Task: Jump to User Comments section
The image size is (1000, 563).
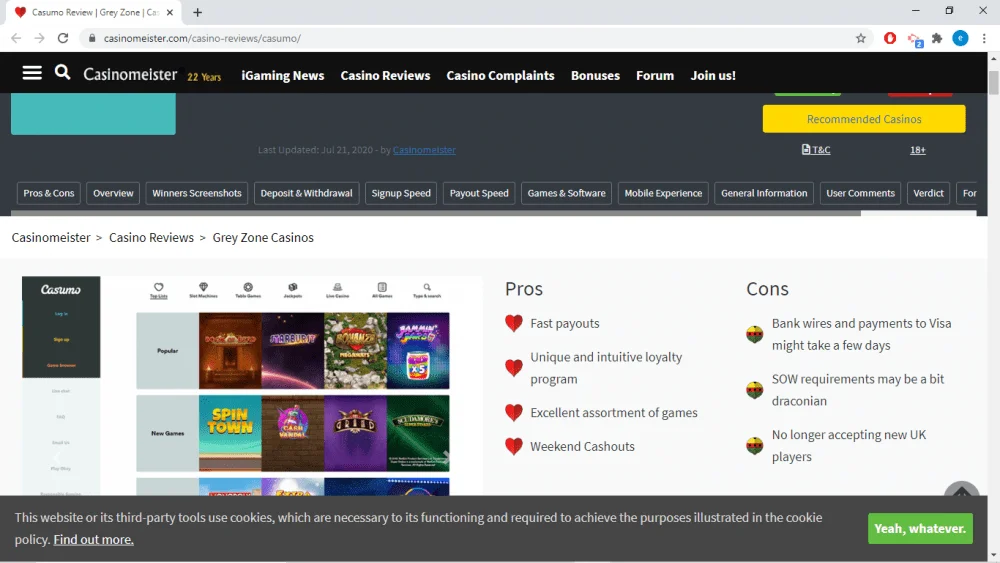Action: click(860, 193)
